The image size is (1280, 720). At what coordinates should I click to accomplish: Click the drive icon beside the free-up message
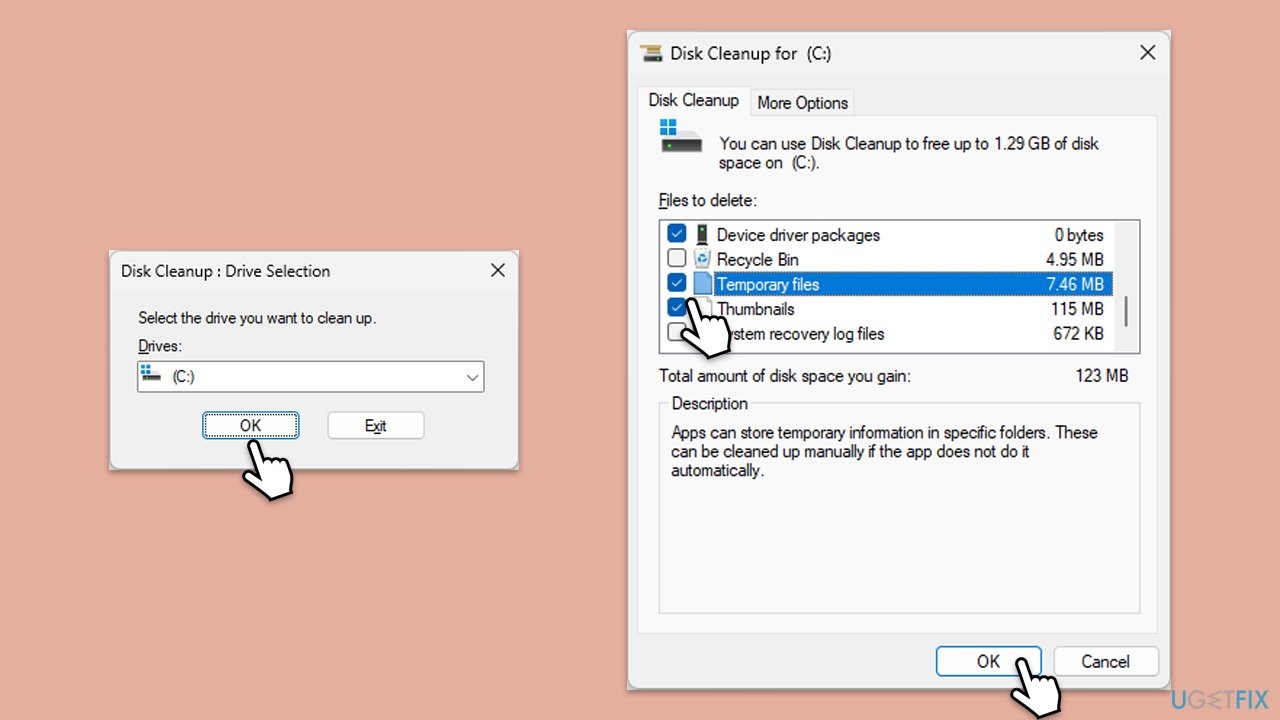681,136
